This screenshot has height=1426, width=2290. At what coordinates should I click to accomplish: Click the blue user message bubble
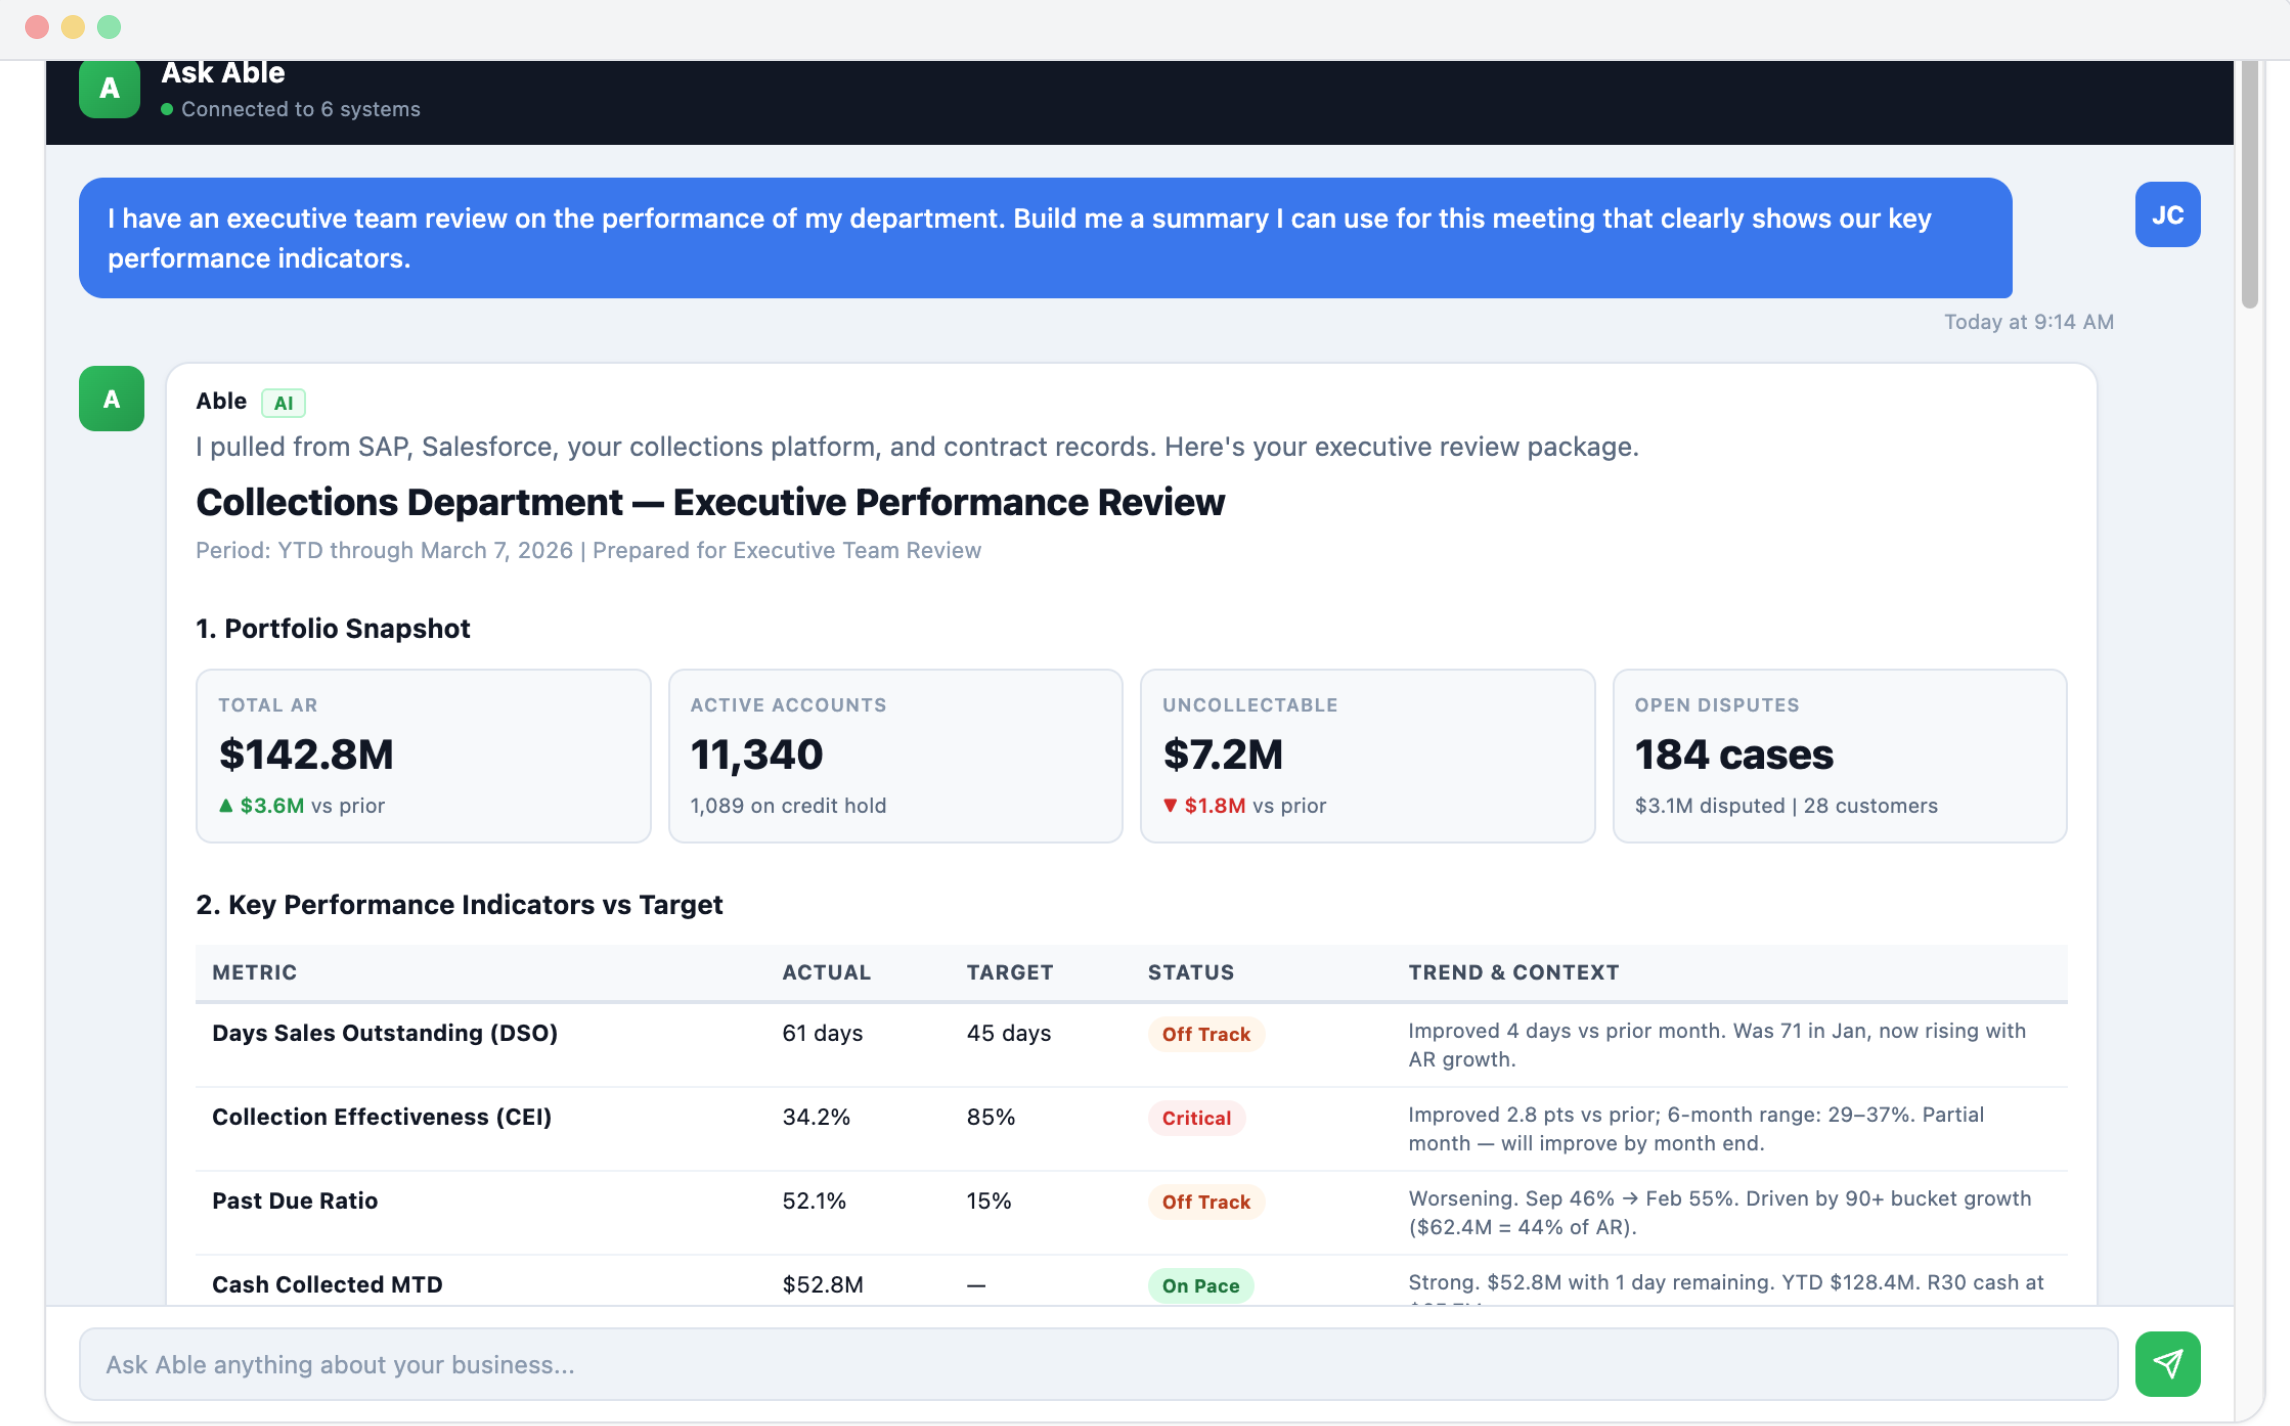click(x=1044, y=238)
